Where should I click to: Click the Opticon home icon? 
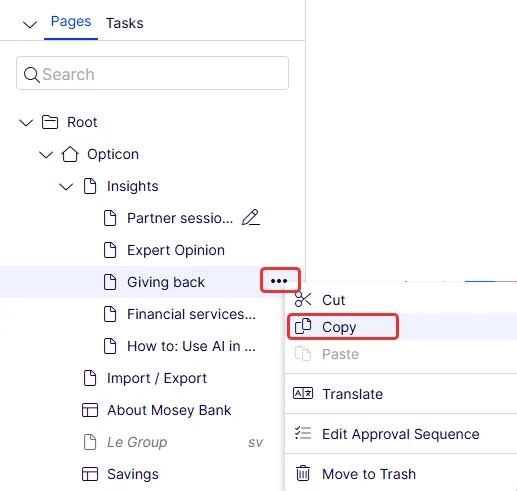(x=70, y=154)
